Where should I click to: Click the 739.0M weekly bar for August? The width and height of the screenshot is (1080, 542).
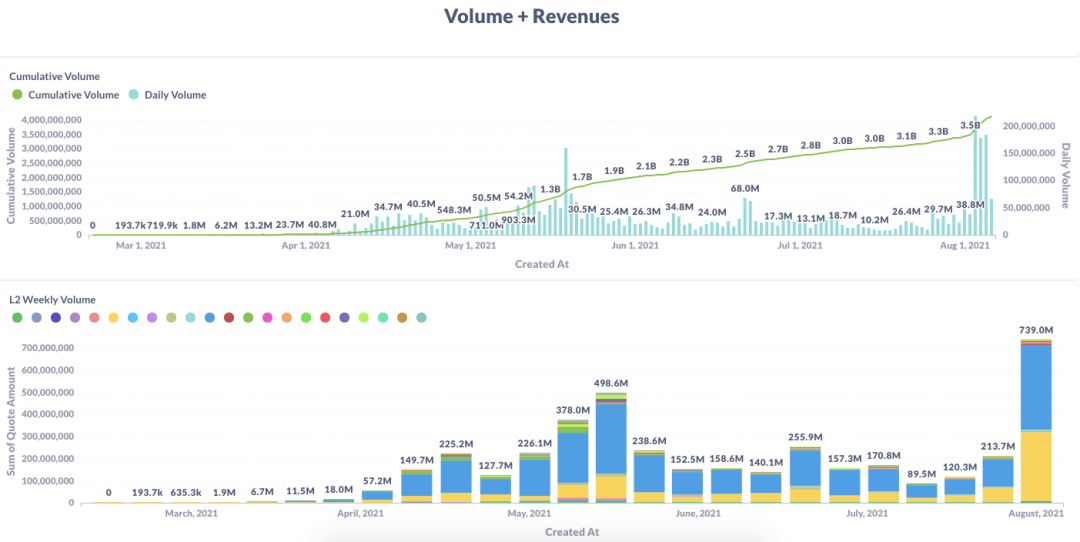click(1036, 421)
